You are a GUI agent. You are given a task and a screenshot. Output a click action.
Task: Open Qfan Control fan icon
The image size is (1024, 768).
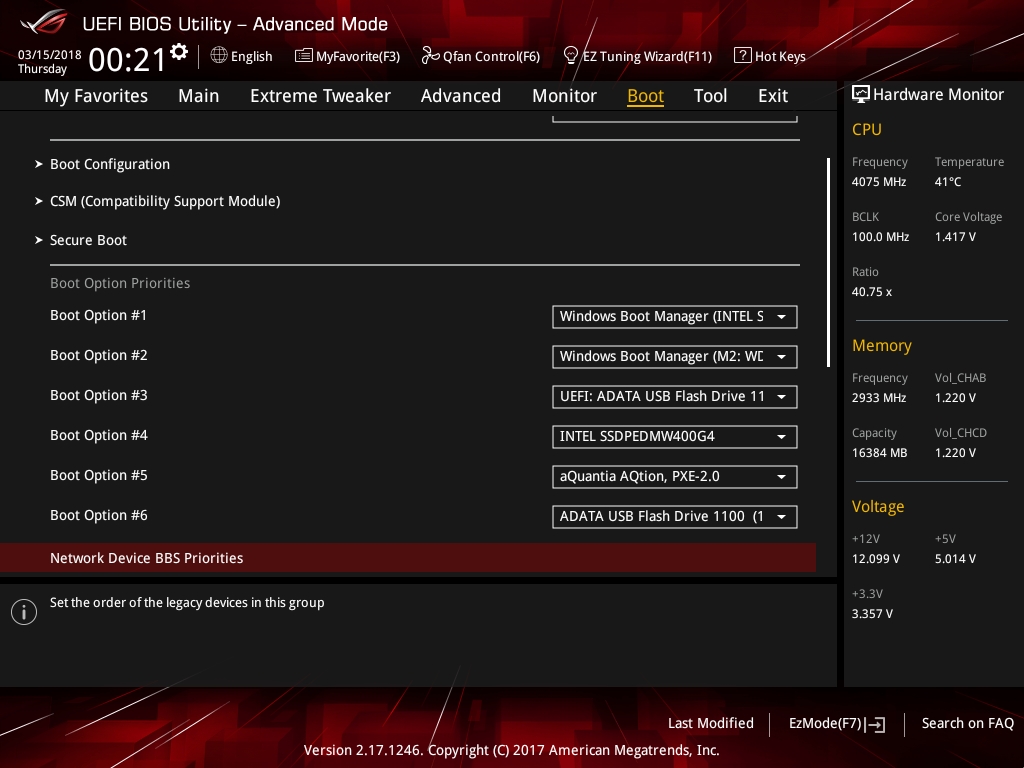[x=430, y=56]
